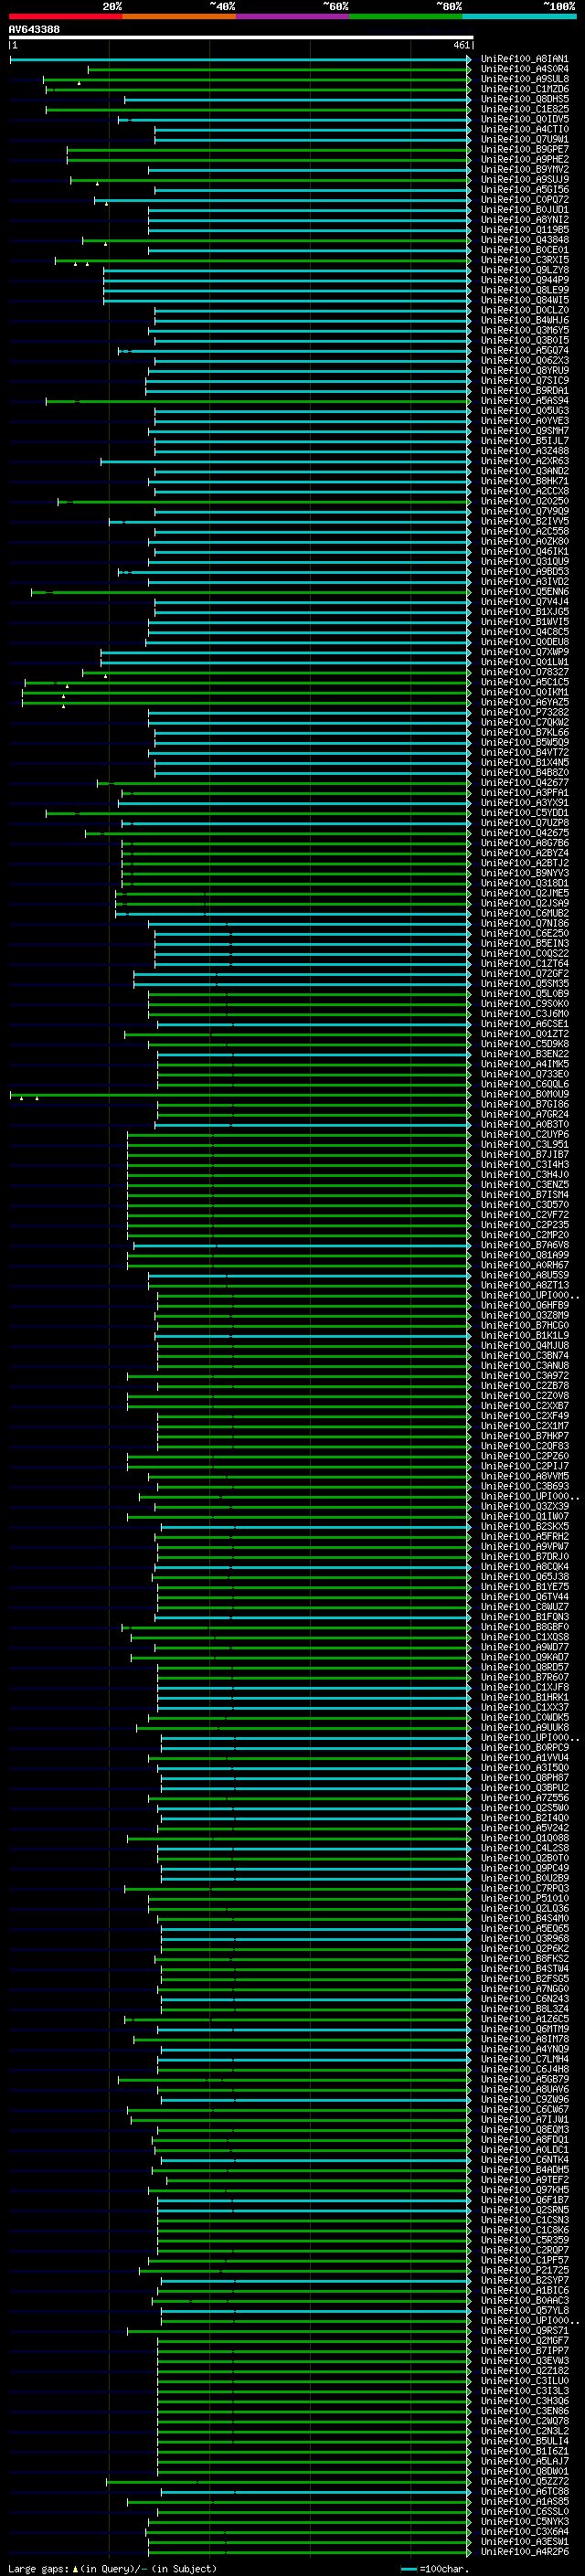This screenshot has height=2576, width=585.
Task: Click hit label UniRef100_A4CTI0
Action: 524,129
